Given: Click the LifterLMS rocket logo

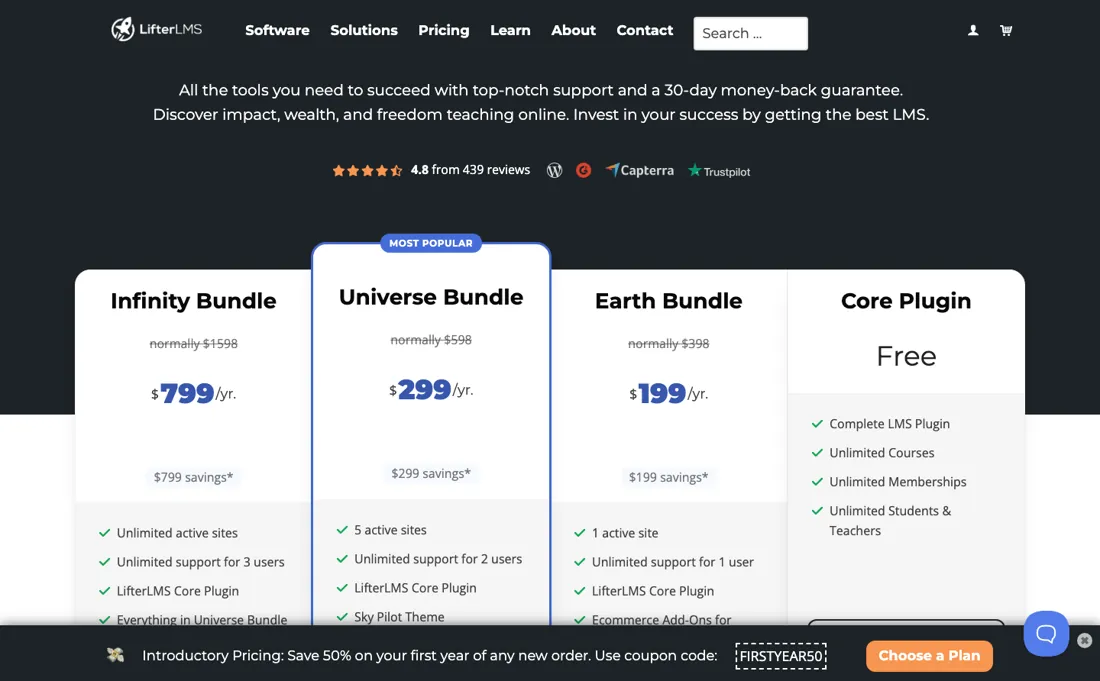Looking at the screenshot, I should (156, 29).
